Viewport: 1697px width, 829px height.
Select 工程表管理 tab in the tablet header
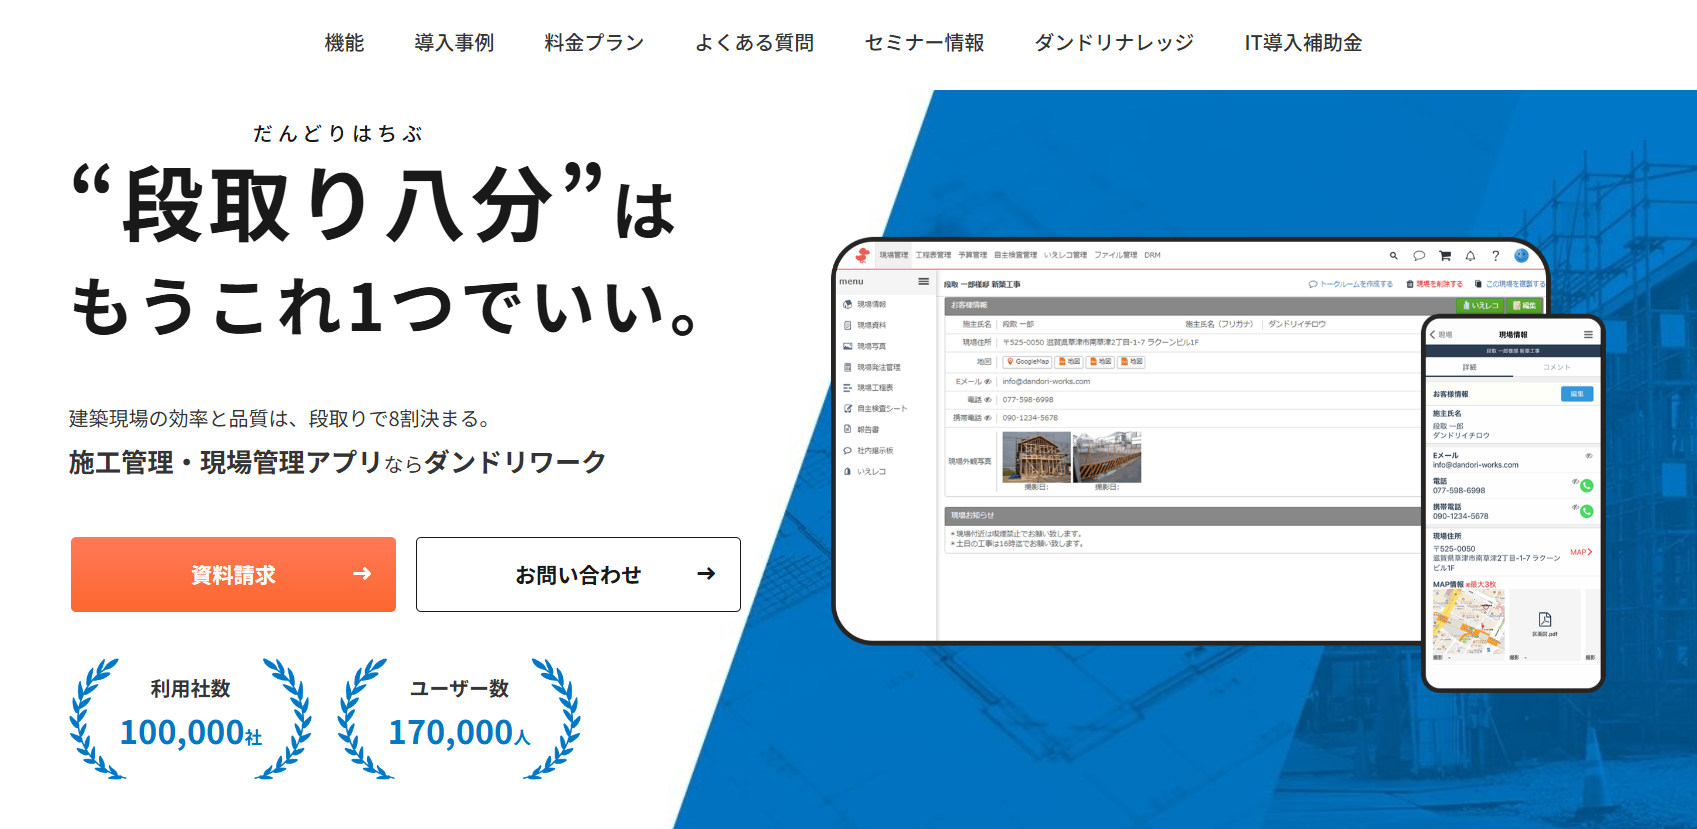coord(933,255)
